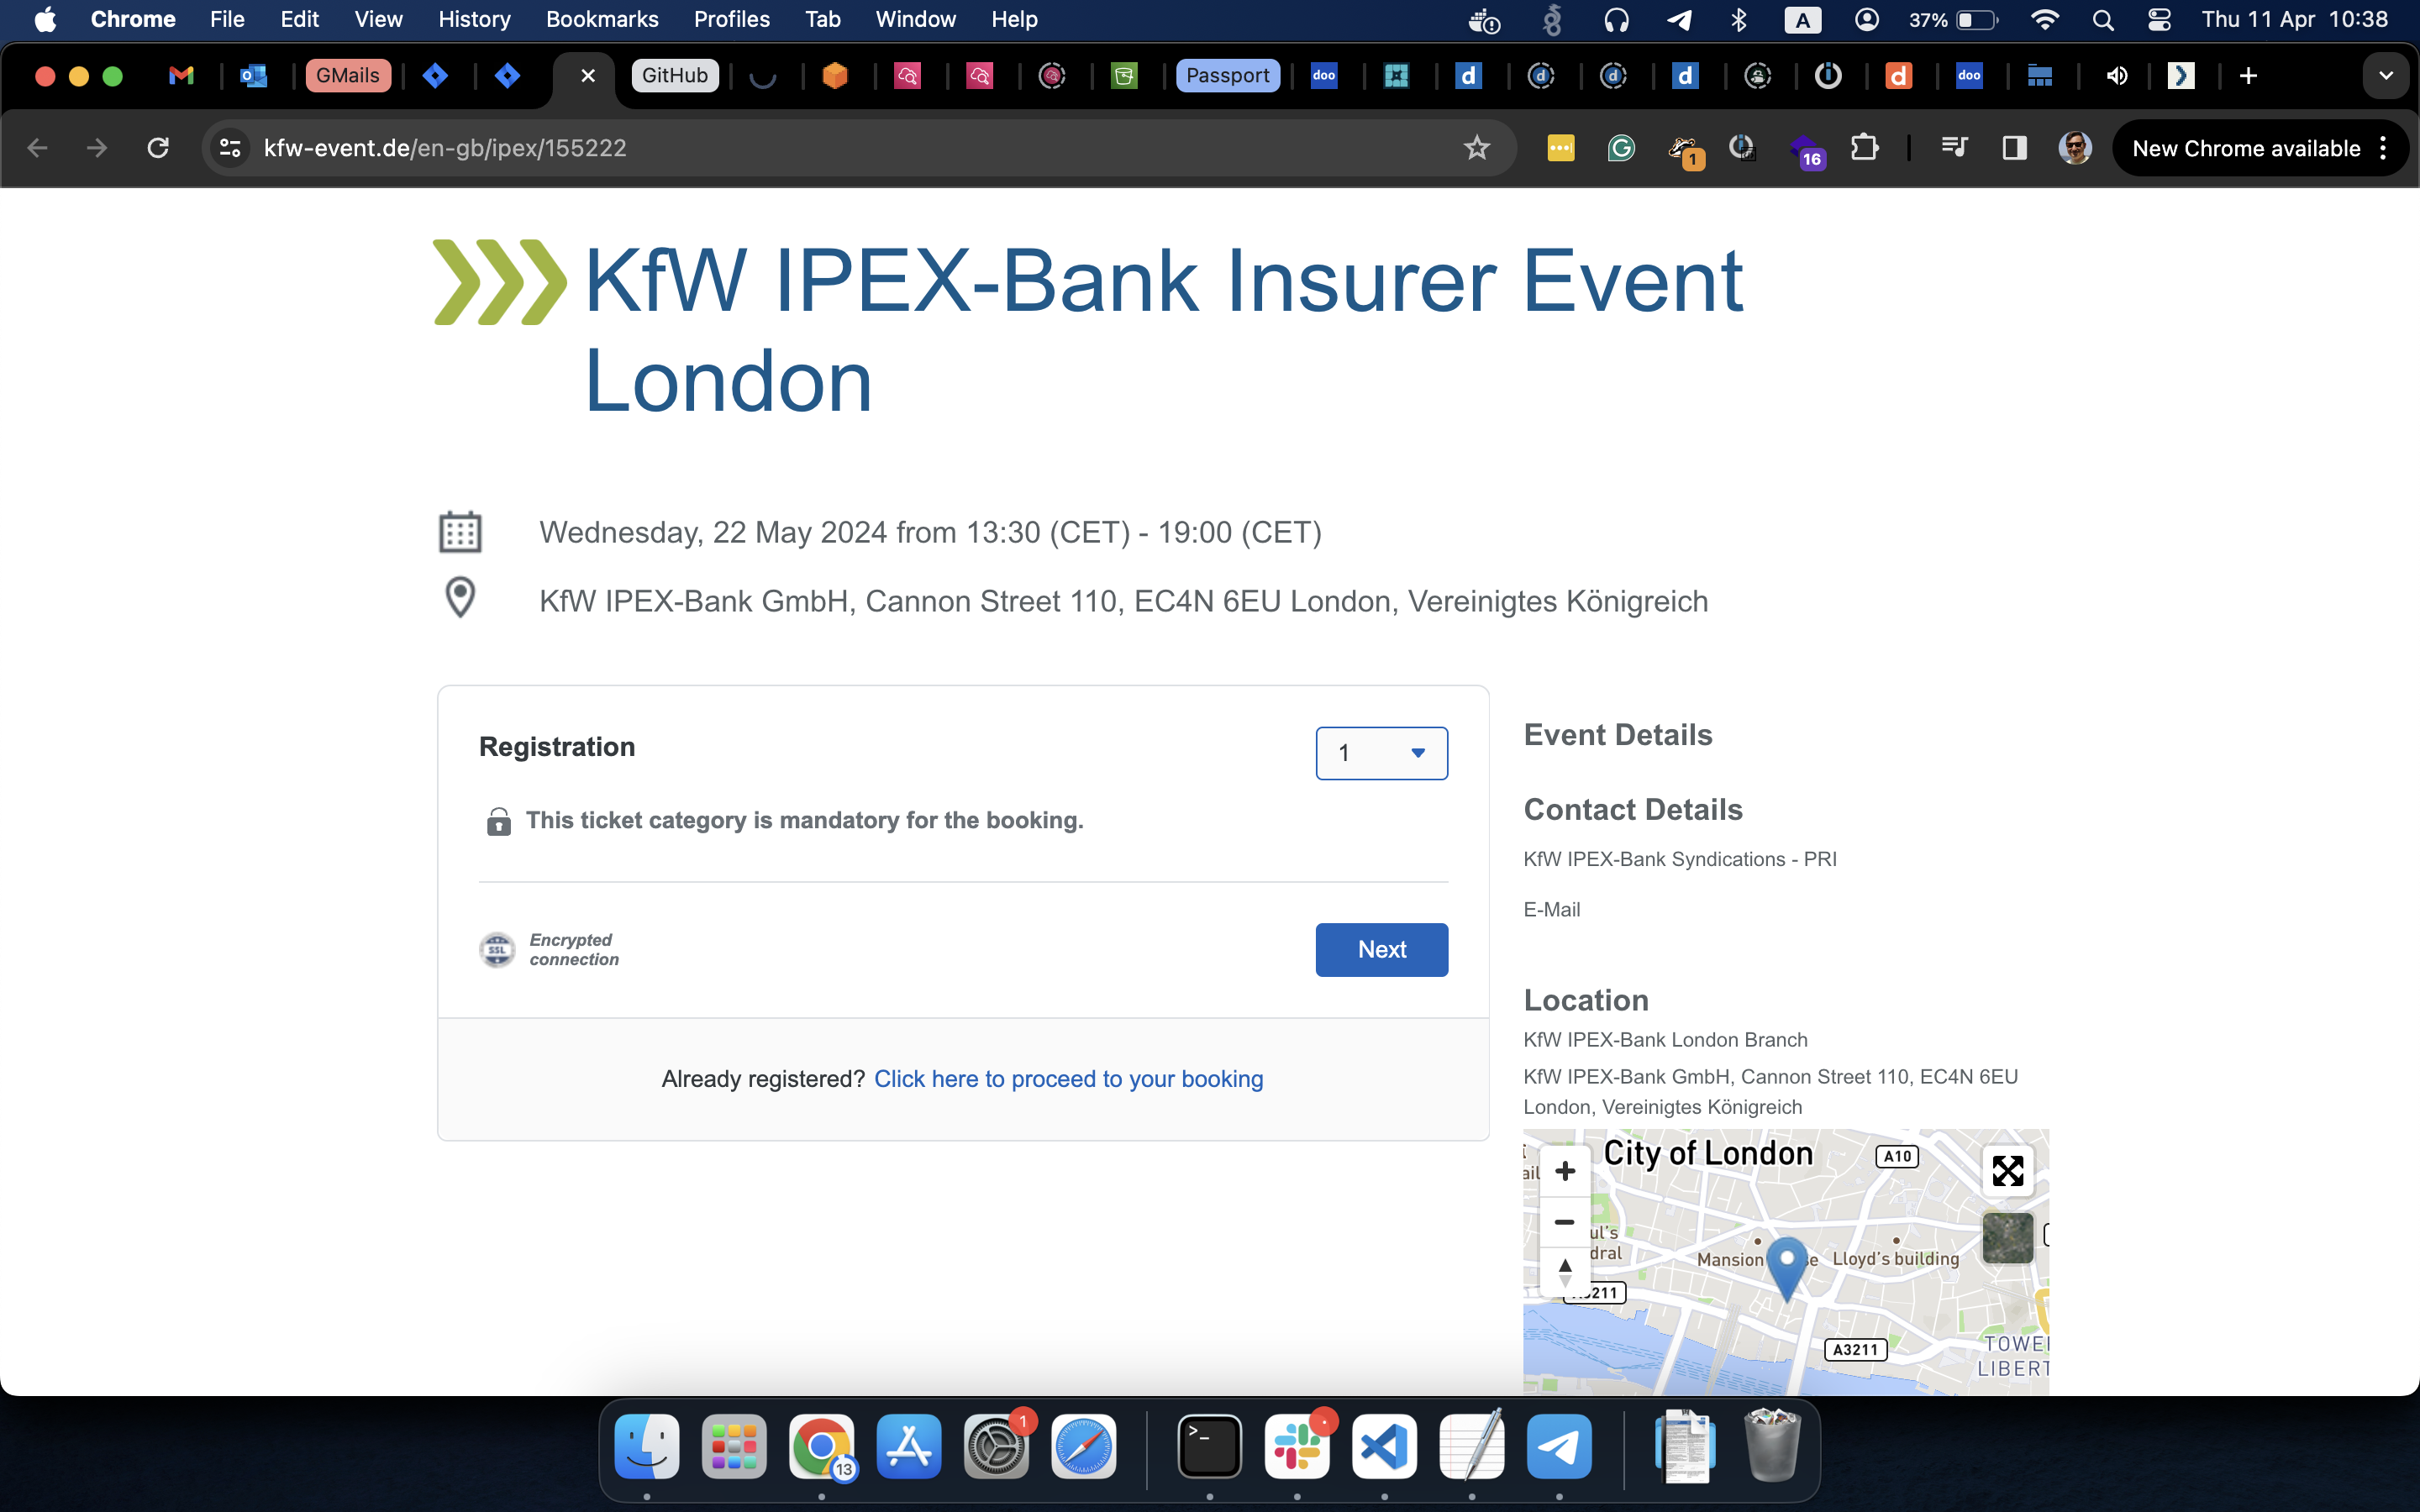Viewport: 2420px width, 1512px height.
Task: Click here to proceed to your booking
Action: pyautogui.click(x=1068, y=1079)
